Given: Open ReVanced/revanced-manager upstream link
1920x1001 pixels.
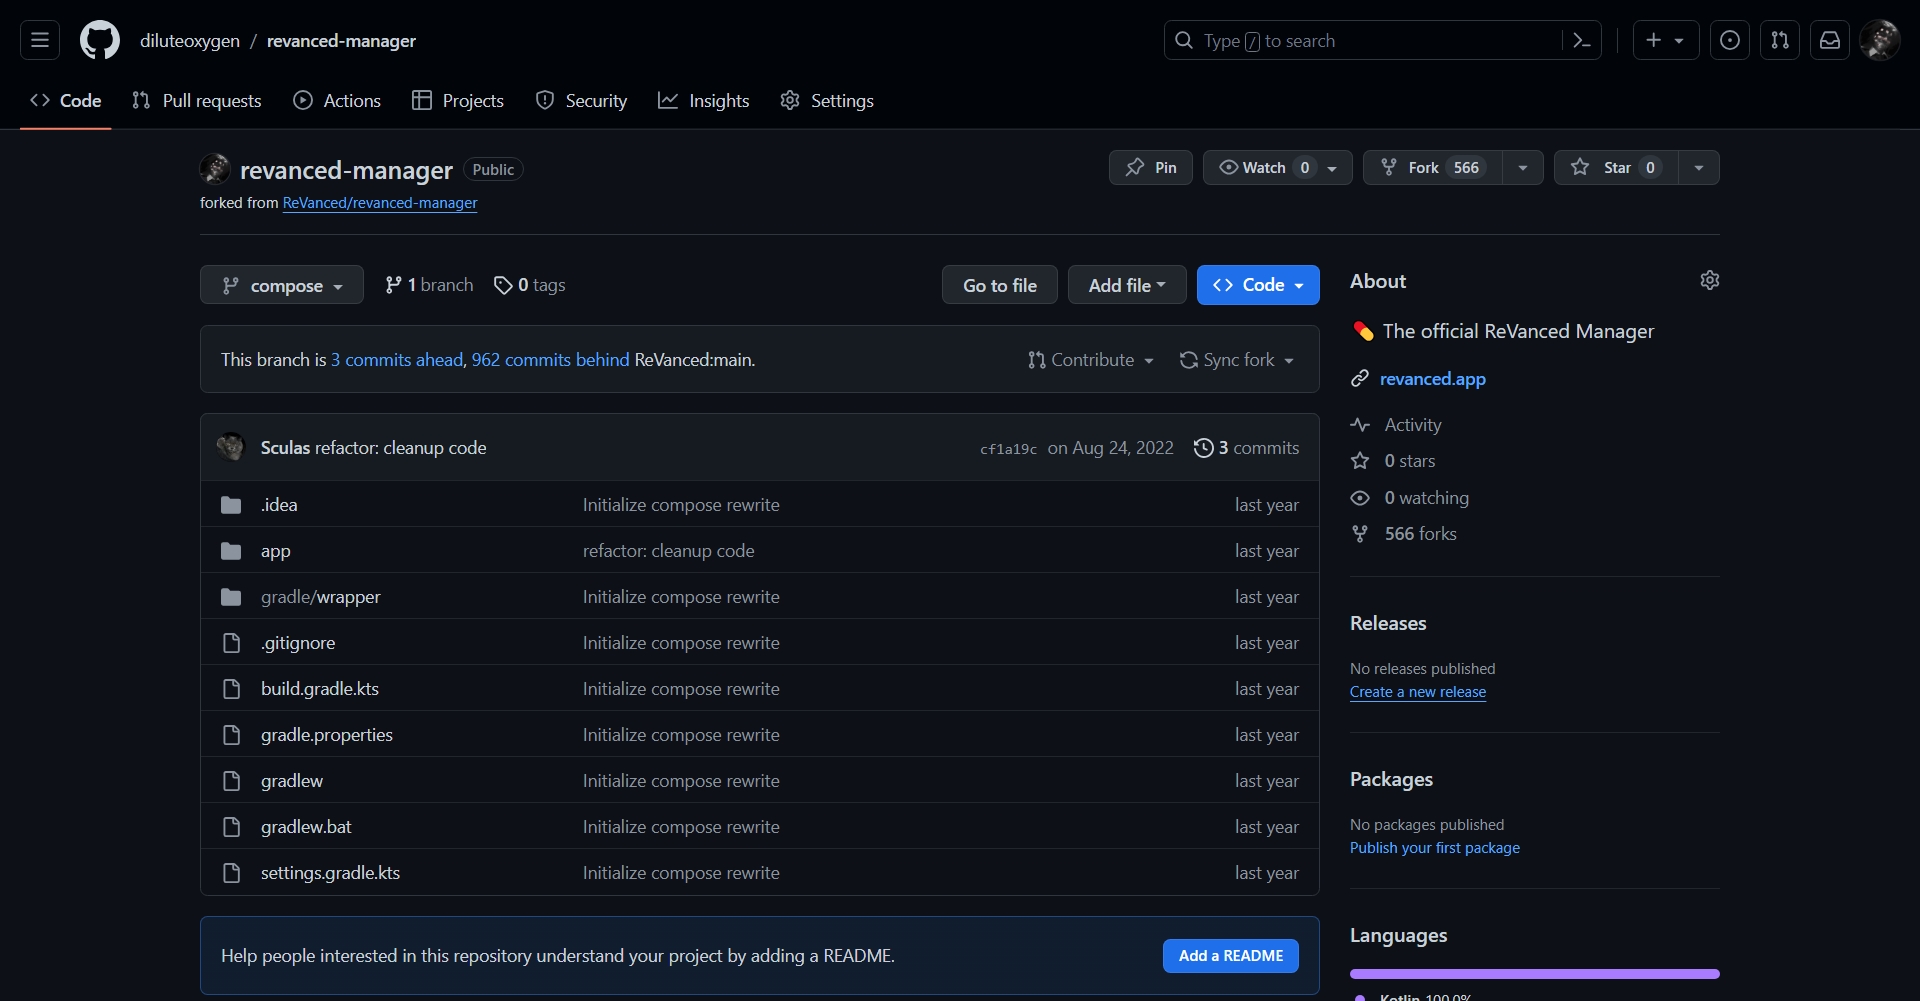Looking at the screenshot, I should tap(380, 203).
